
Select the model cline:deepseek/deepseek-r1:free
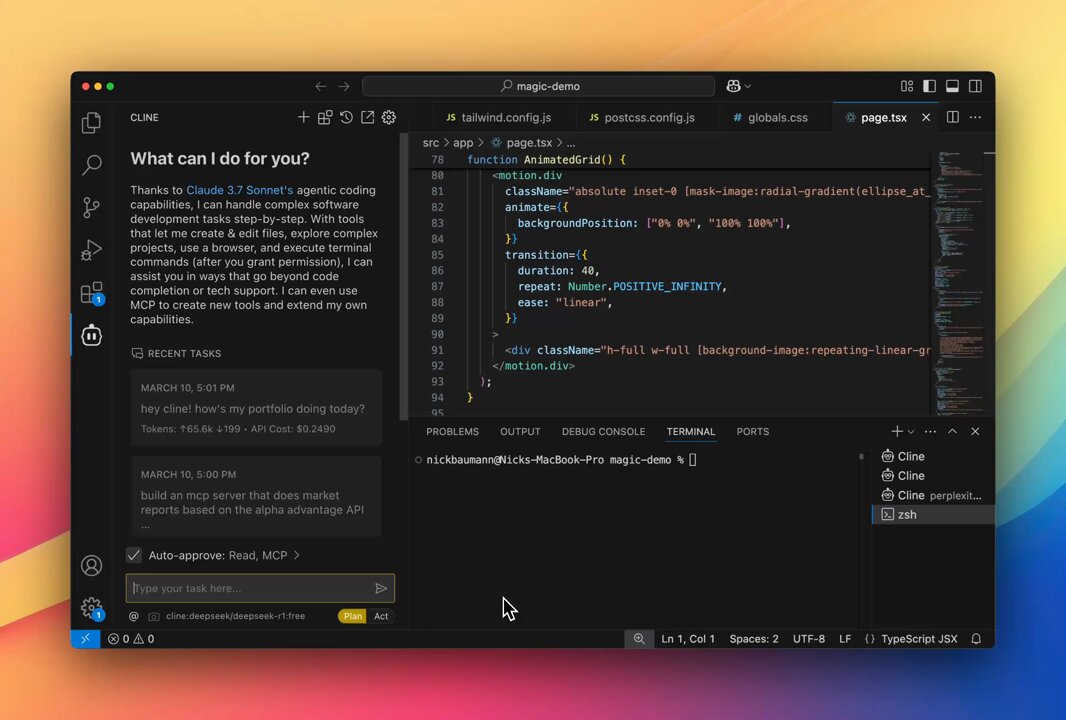(235, 617)
